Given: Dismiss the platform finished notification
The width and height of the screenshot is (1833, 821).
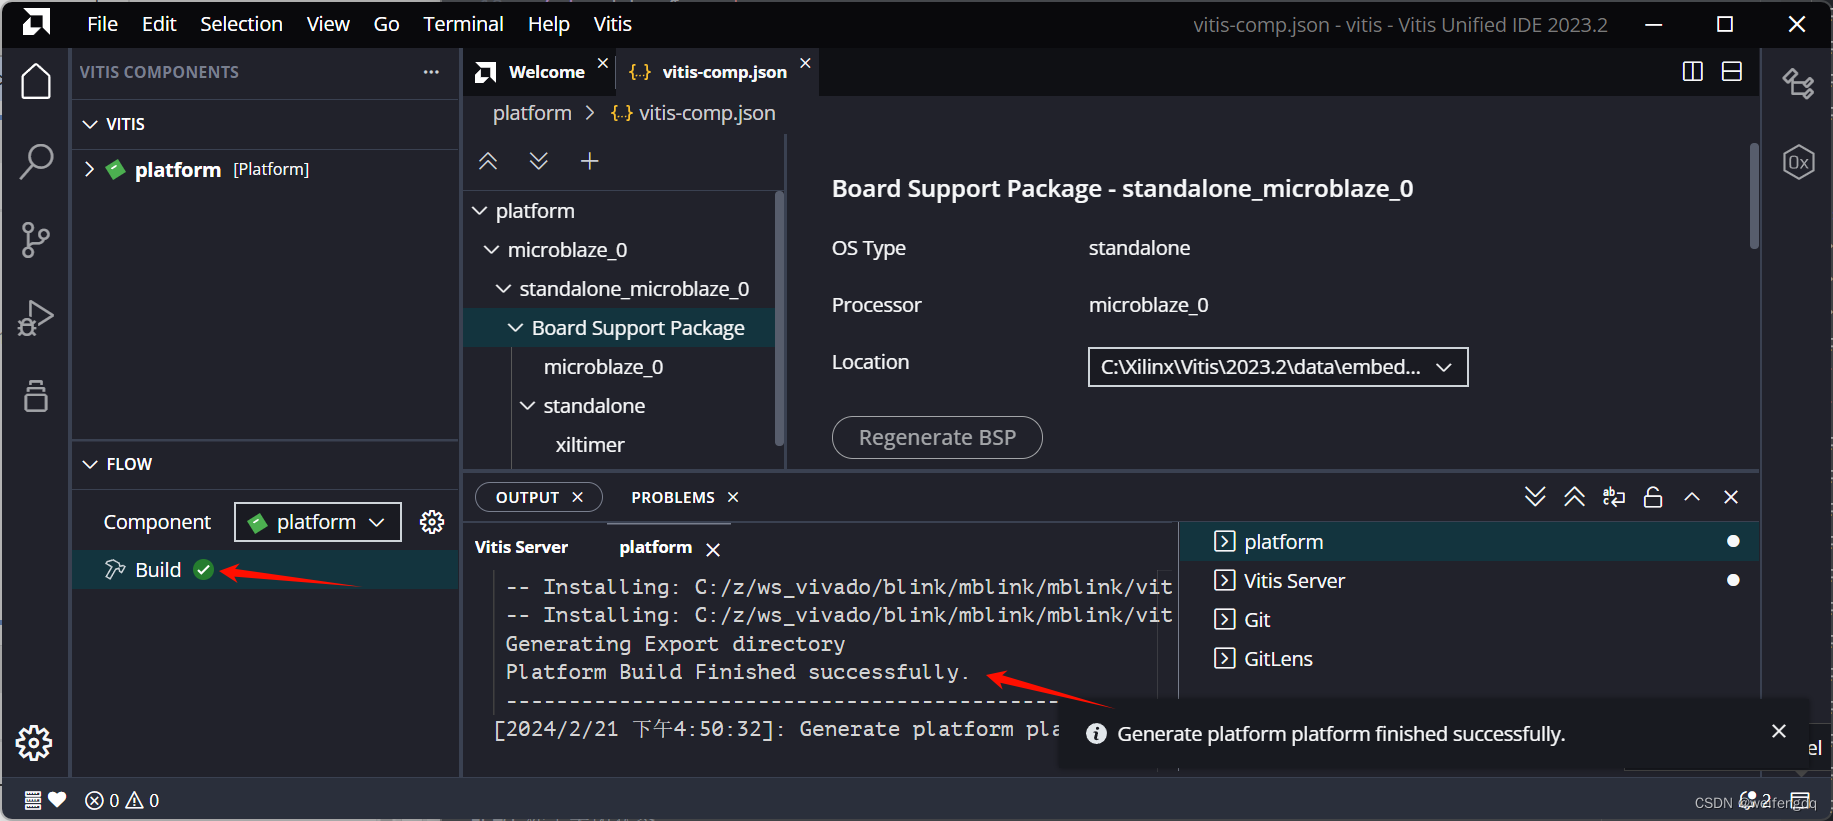Looking at the screenshot, I should coord(1779,731).
